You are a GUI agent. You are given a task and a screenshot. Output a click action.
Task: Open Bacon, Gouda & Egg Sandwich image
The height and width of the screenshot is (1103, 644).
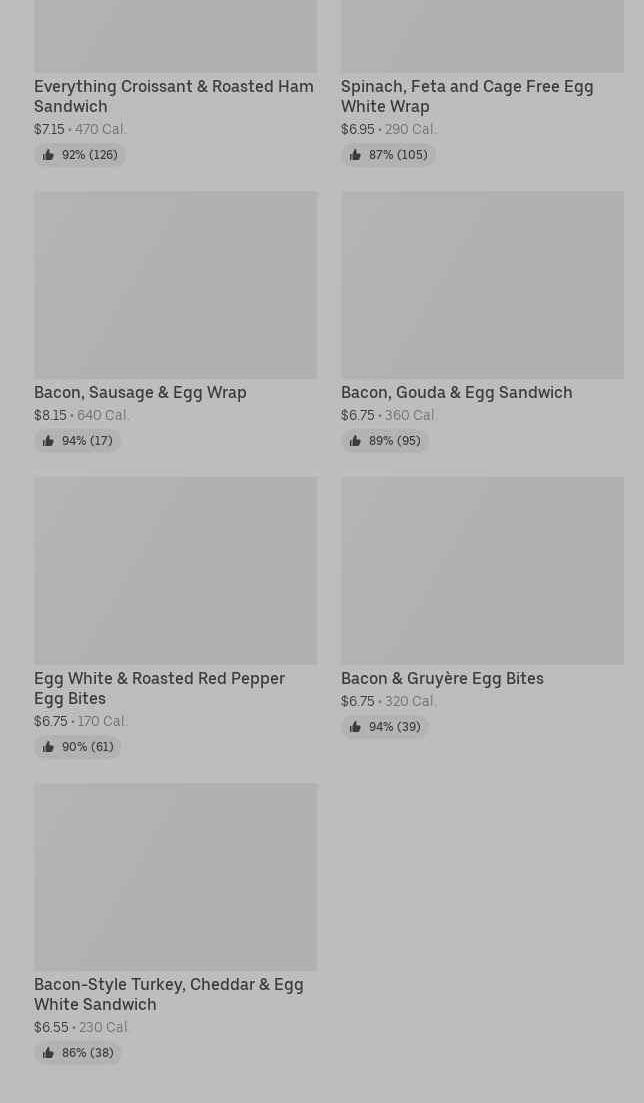pyautogui.click(x=482, y=285)
